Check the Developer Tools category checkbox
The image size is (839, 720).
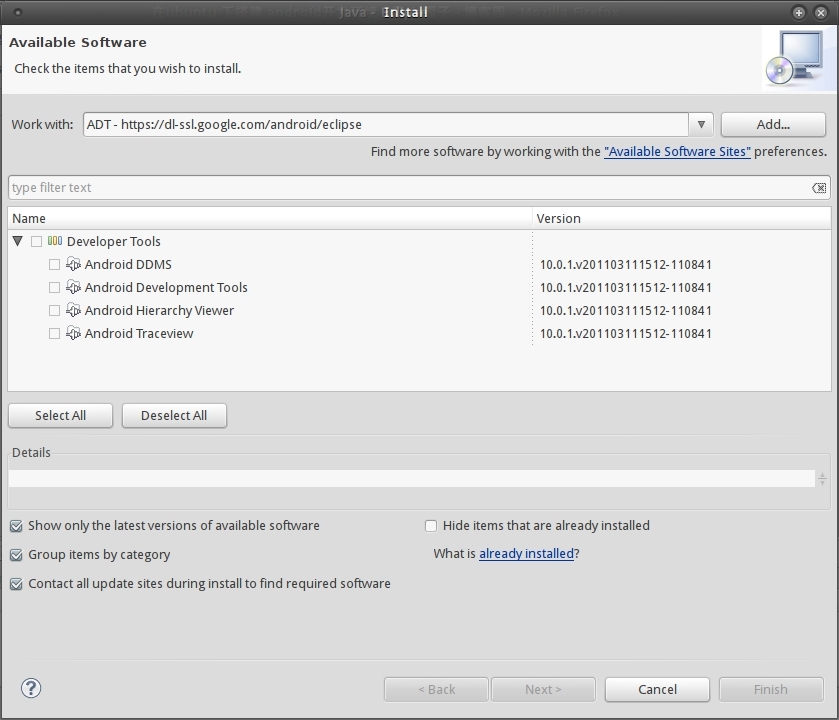click(36, 242)
